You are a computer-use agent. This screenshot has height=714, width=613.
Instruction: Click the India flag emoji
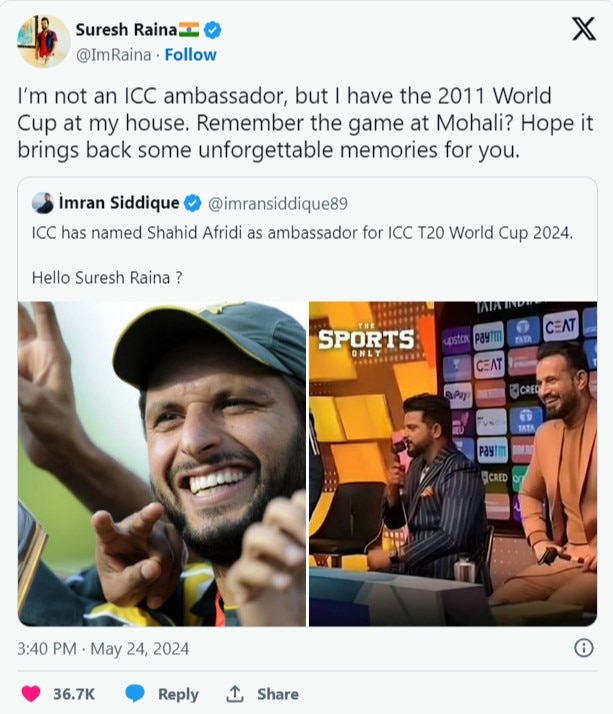(189, 30)
